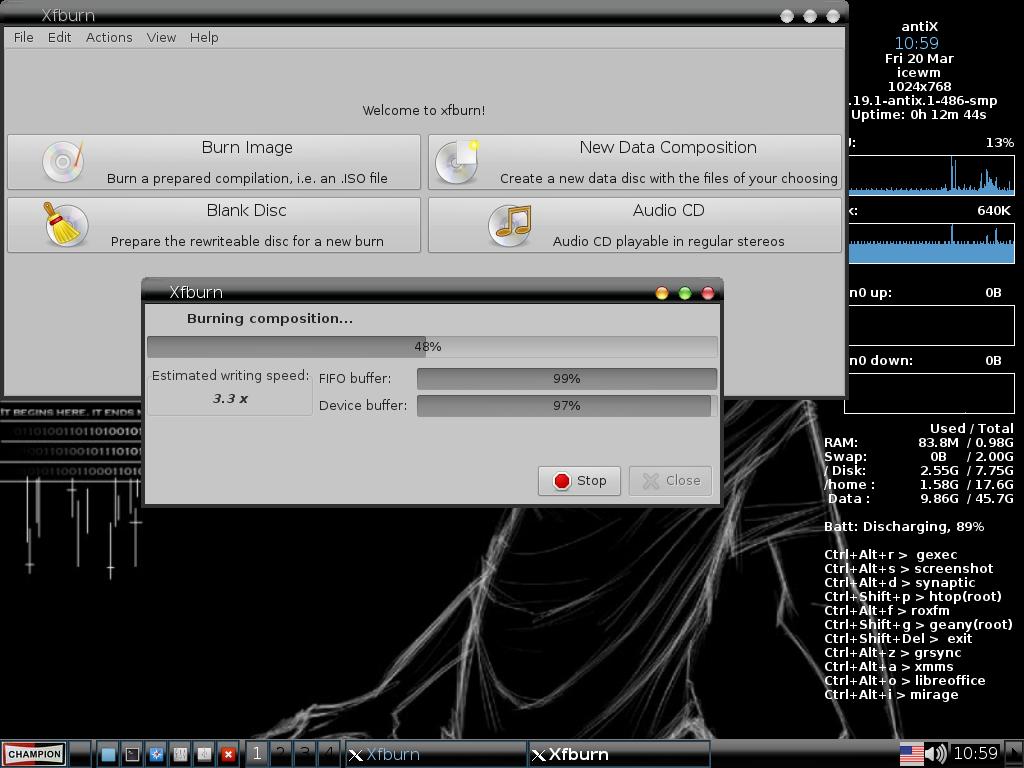This screenshot has height=768, width=1024.
Task: Click the US flag keyboard layout icon
Action: tap(912, 754)
